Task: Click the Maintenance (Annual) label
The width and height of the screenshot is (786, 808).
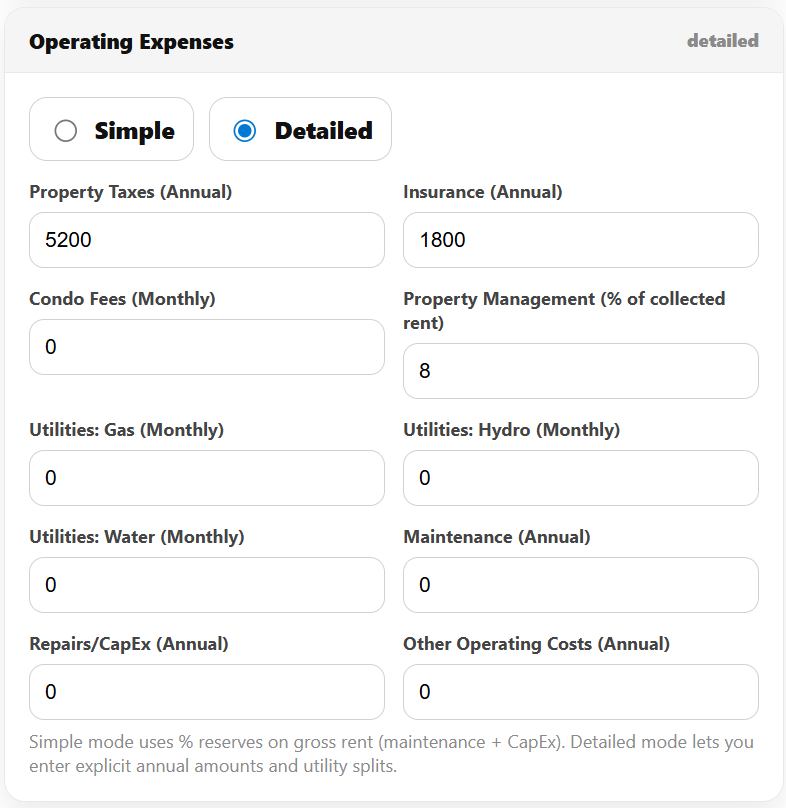Action: pyautogui.click(x=497, y=537)
